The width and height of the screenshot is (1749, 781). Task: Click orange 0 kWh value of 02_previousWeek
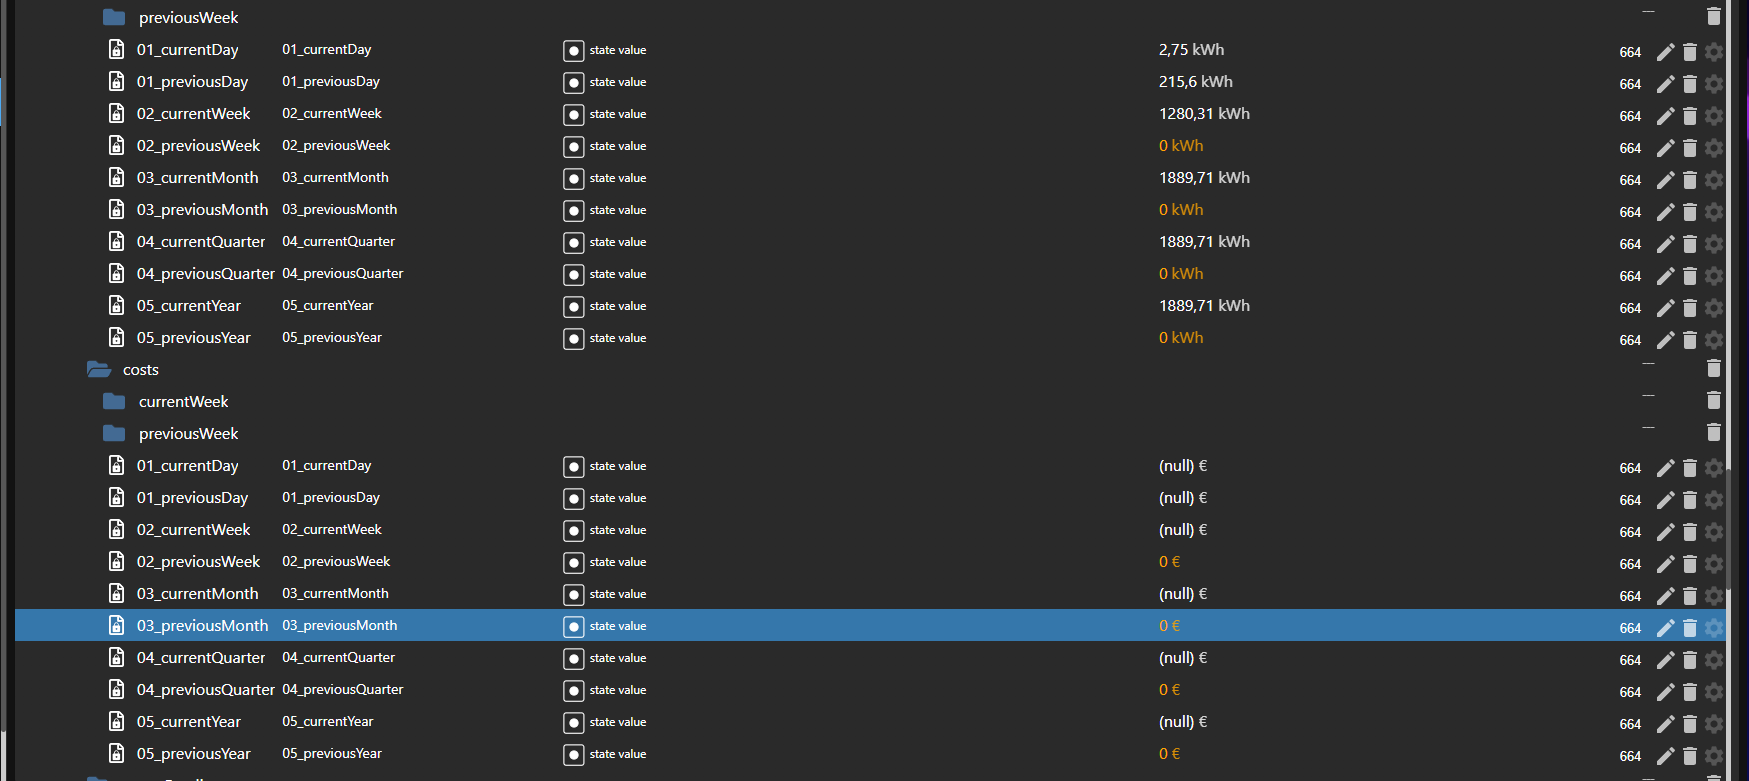1181,145
